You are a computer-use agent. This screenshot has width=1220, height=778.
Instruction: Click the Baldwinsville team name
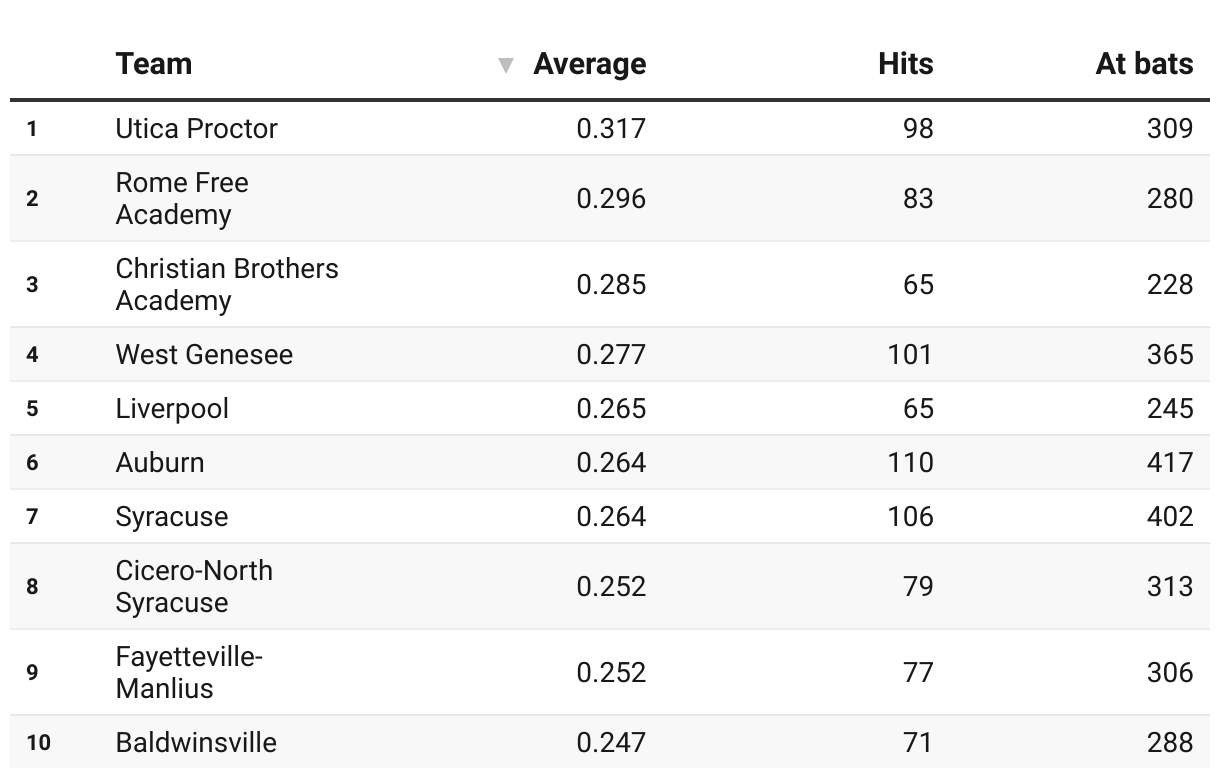[x=196, y=742]
